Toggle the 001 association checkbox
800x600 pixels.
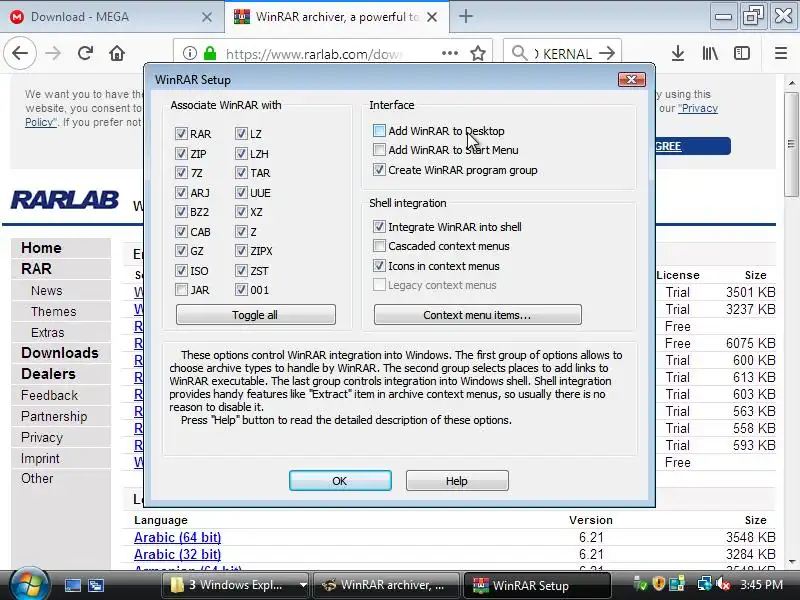(x=241, y=290)
